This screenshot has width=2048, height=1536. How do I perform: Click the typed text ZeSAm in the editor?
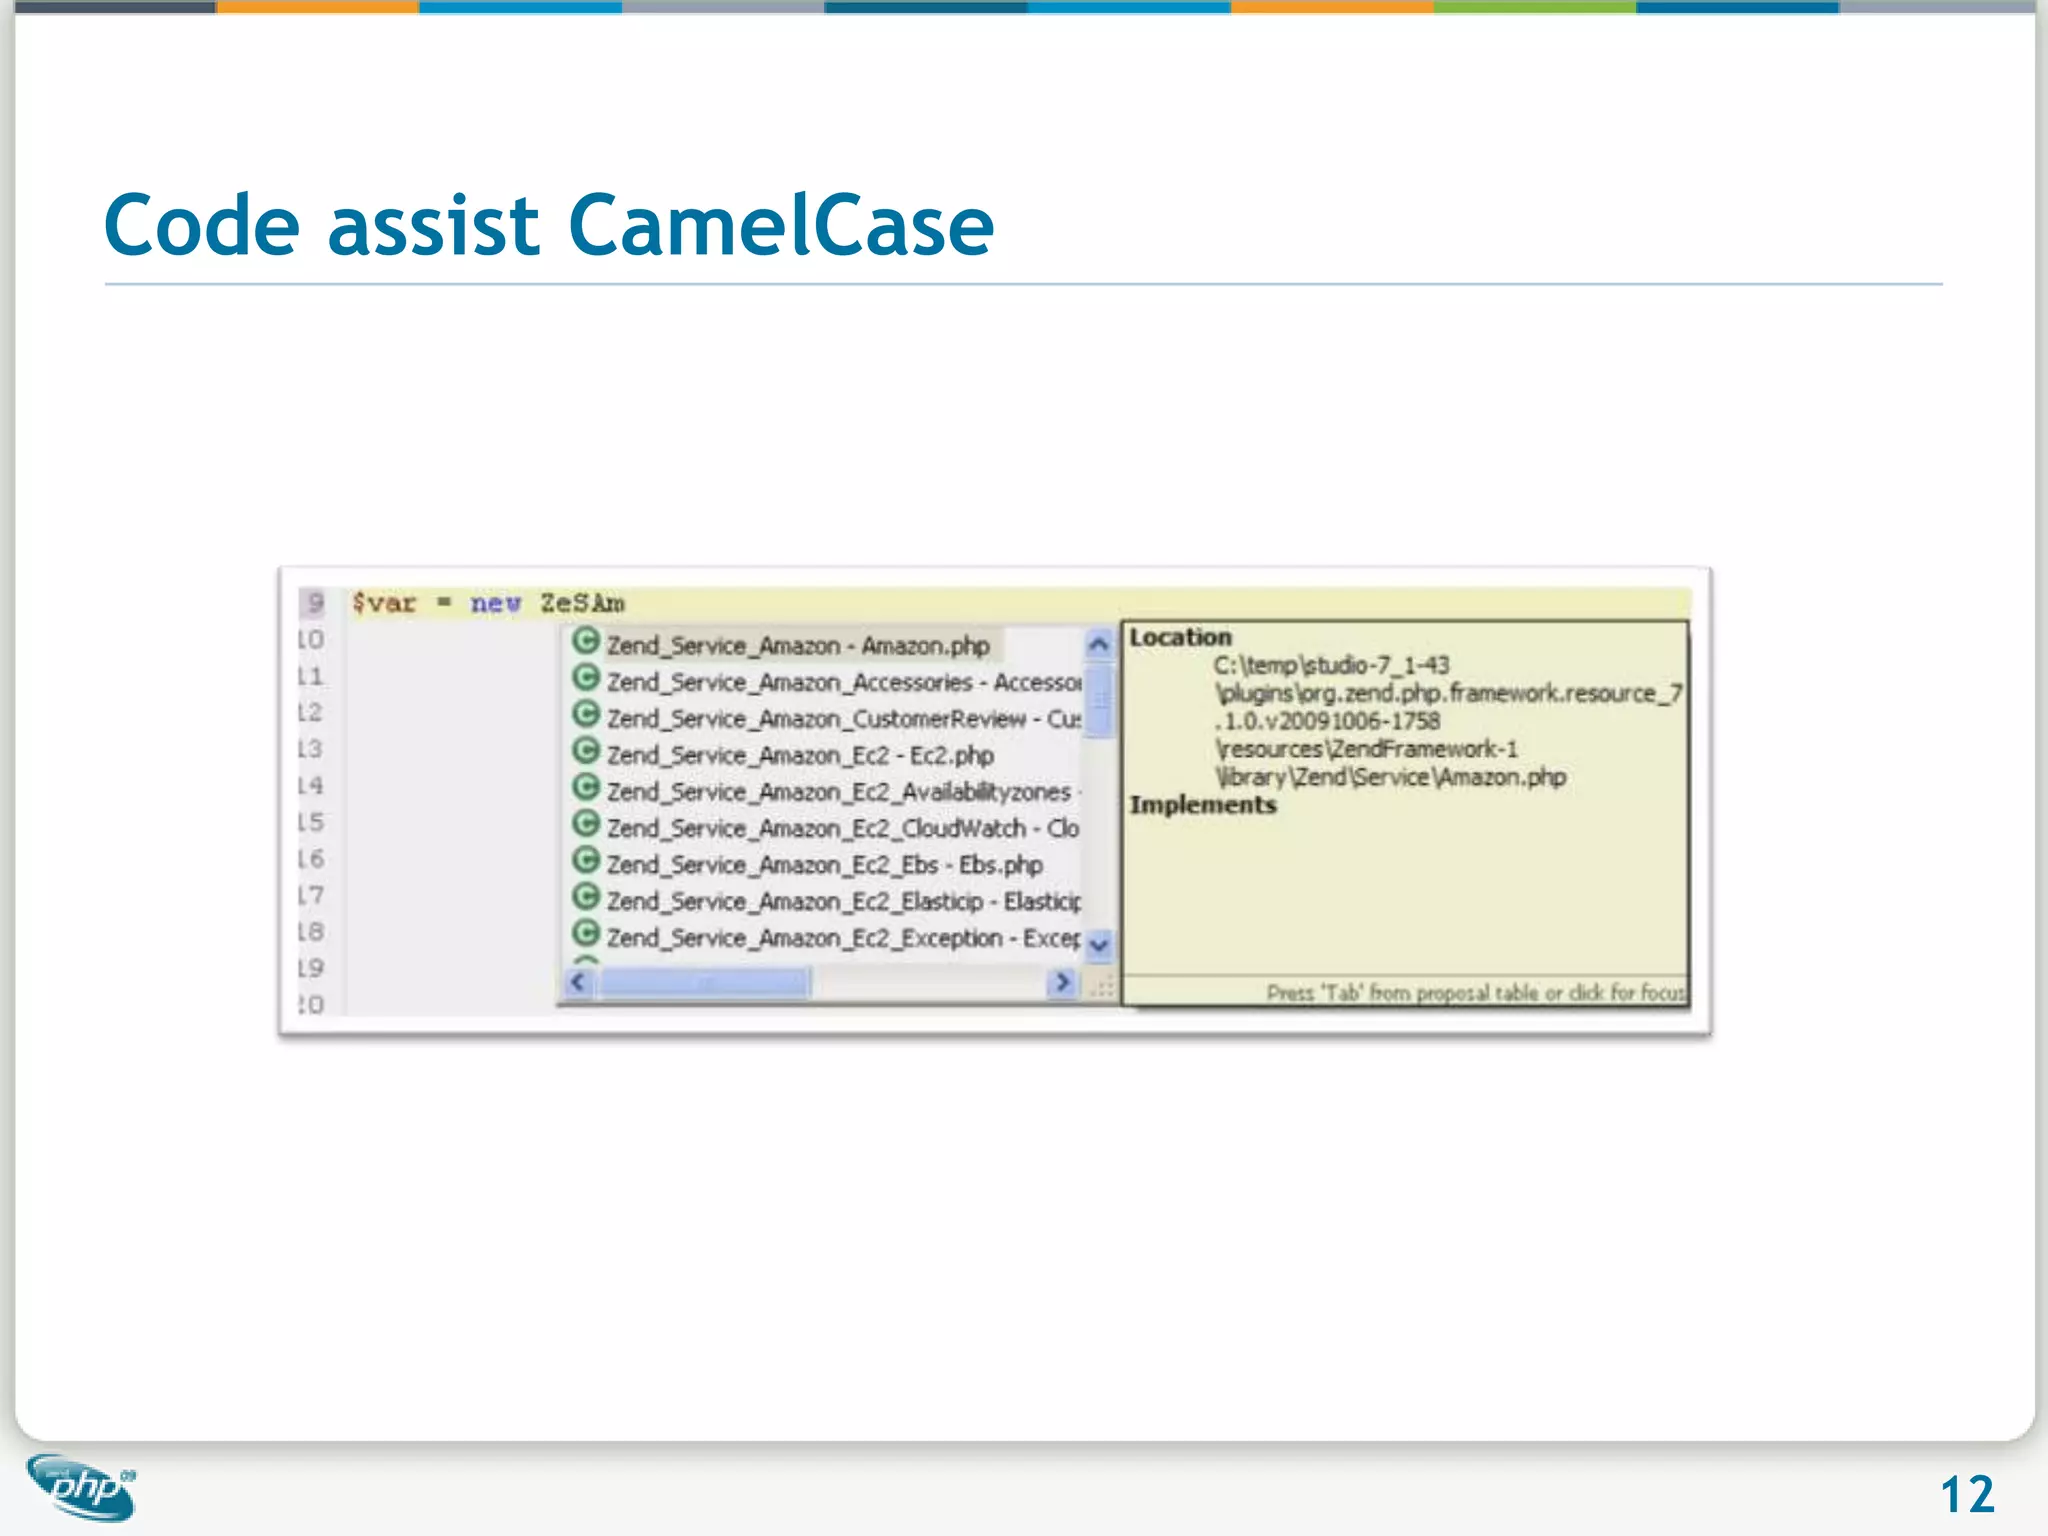pyautogui.click(x=582, y=603)
